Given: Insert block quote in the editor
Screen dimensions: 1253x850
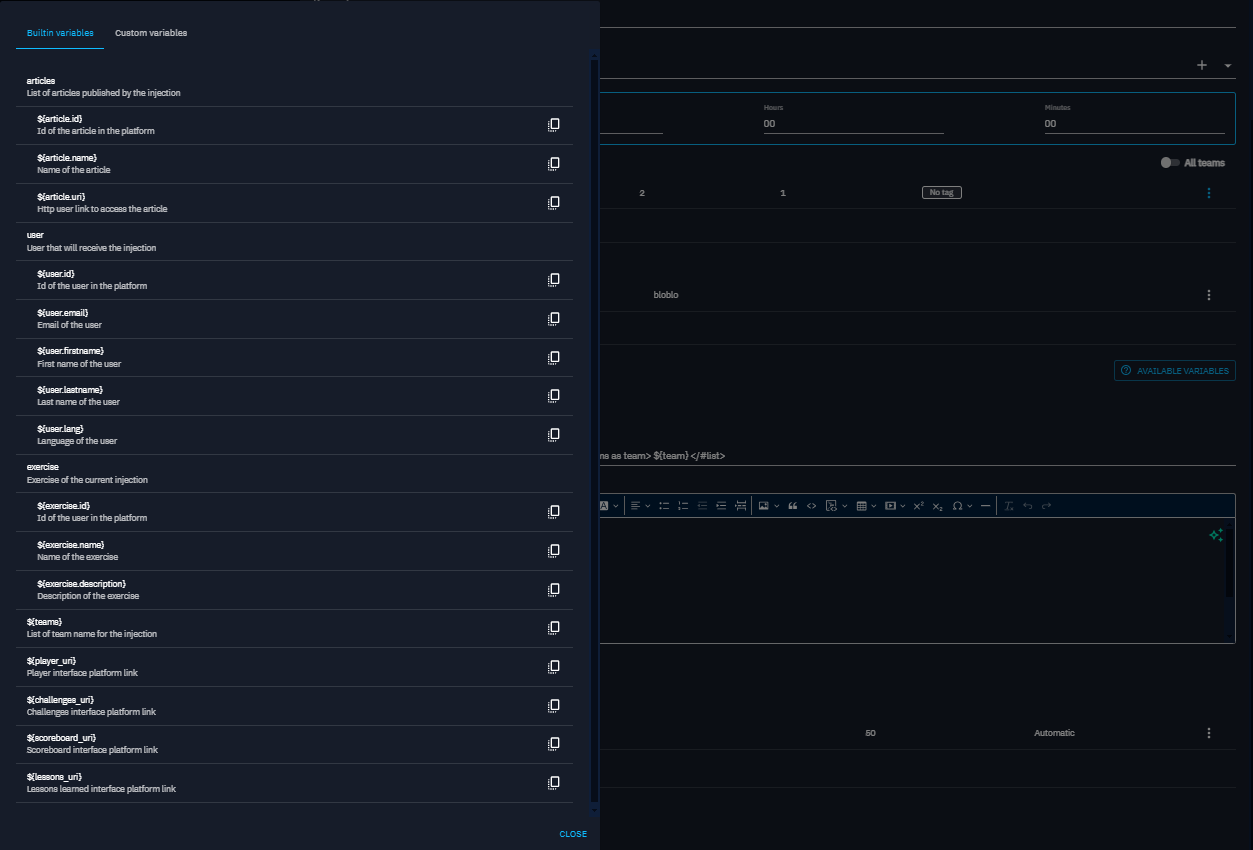Looking at the screenshot, I should (792, 506).
